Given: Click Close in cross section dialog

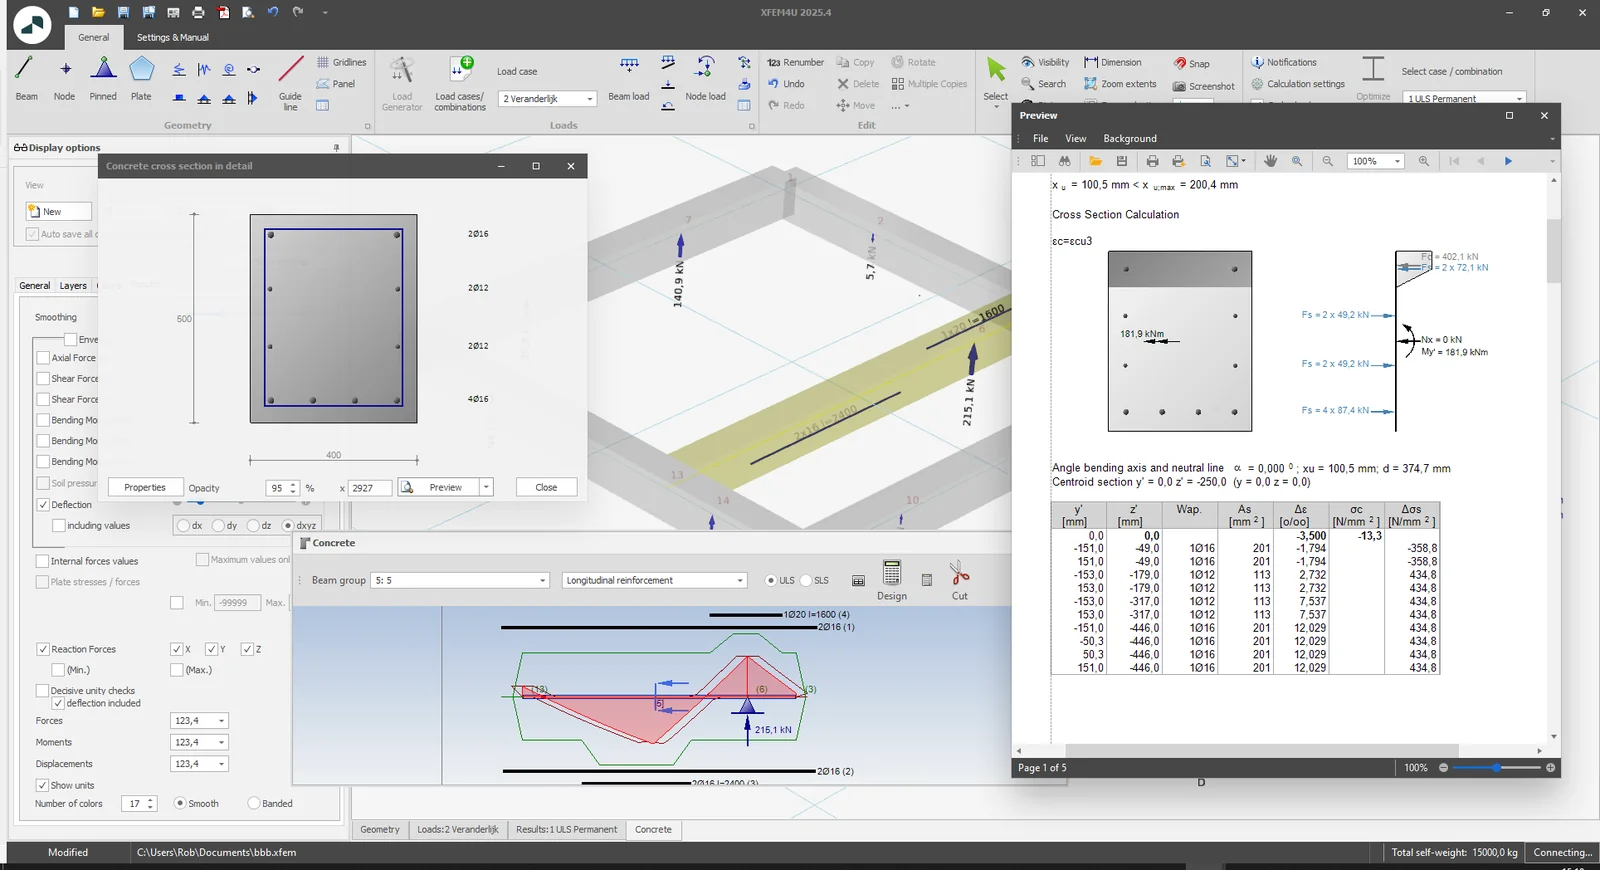Looking at the screenshot, I should (x=546, y=487).
